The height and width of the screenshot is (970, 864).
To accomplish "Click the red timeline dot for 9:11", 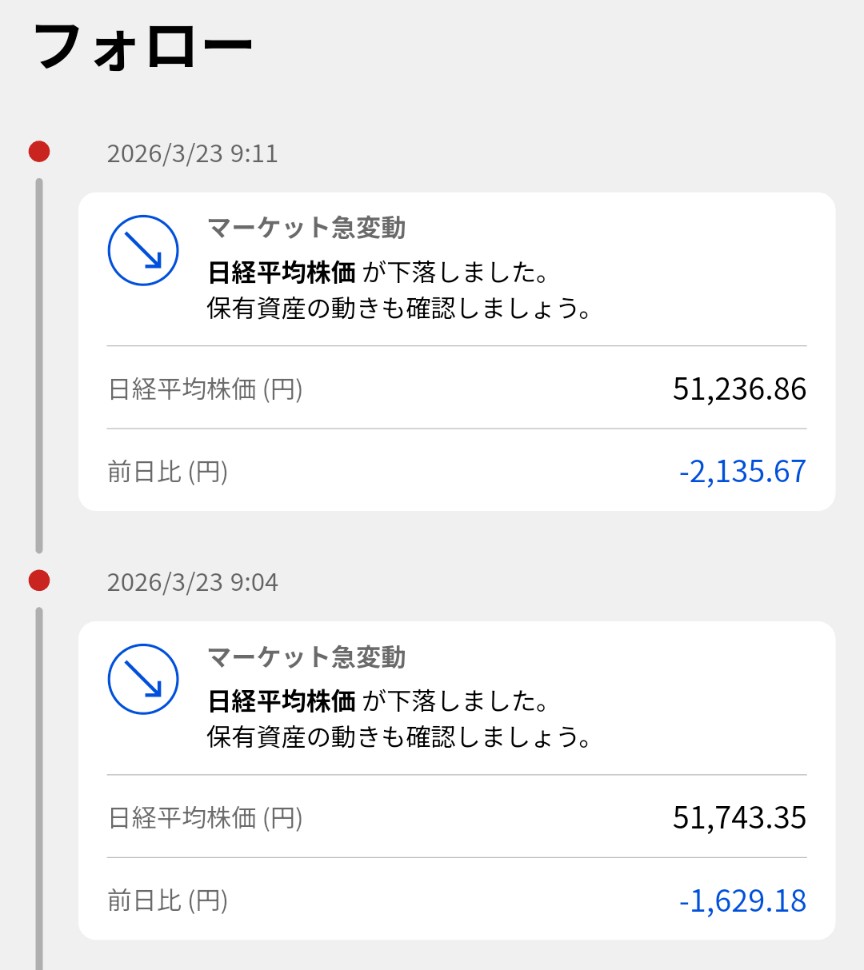I will click(39, 152).
